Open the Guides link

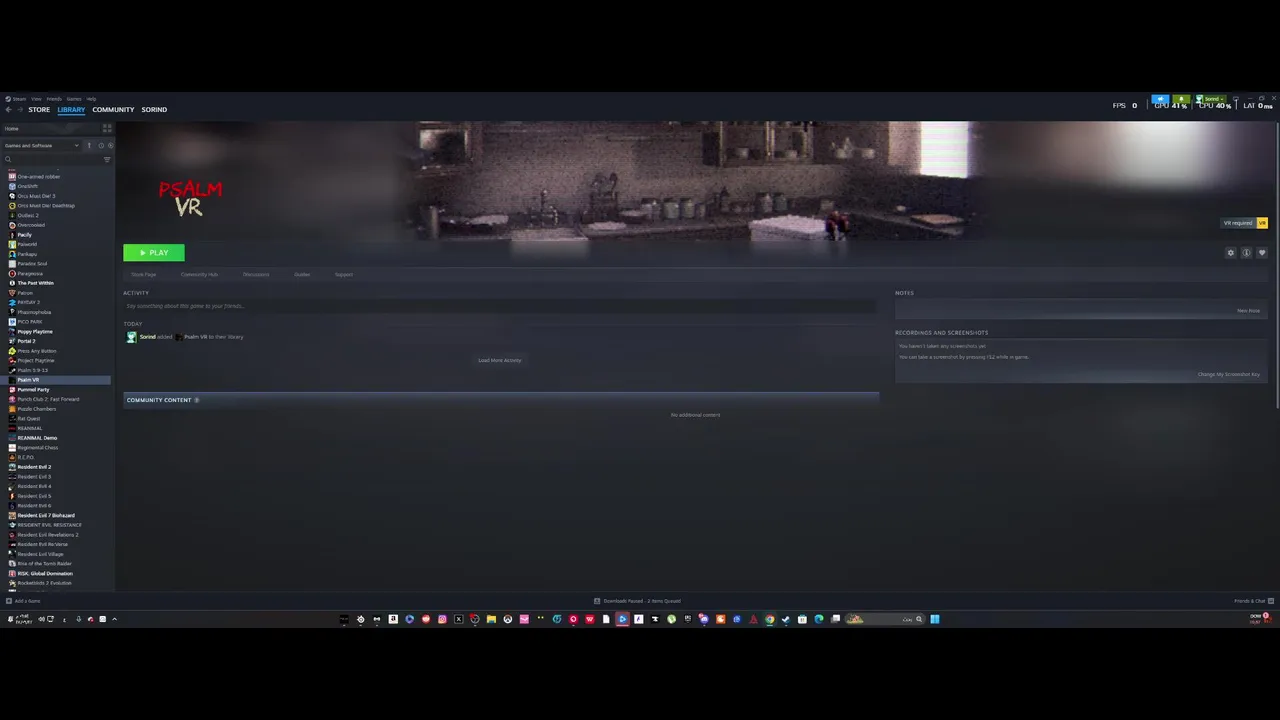coord(302,274)
